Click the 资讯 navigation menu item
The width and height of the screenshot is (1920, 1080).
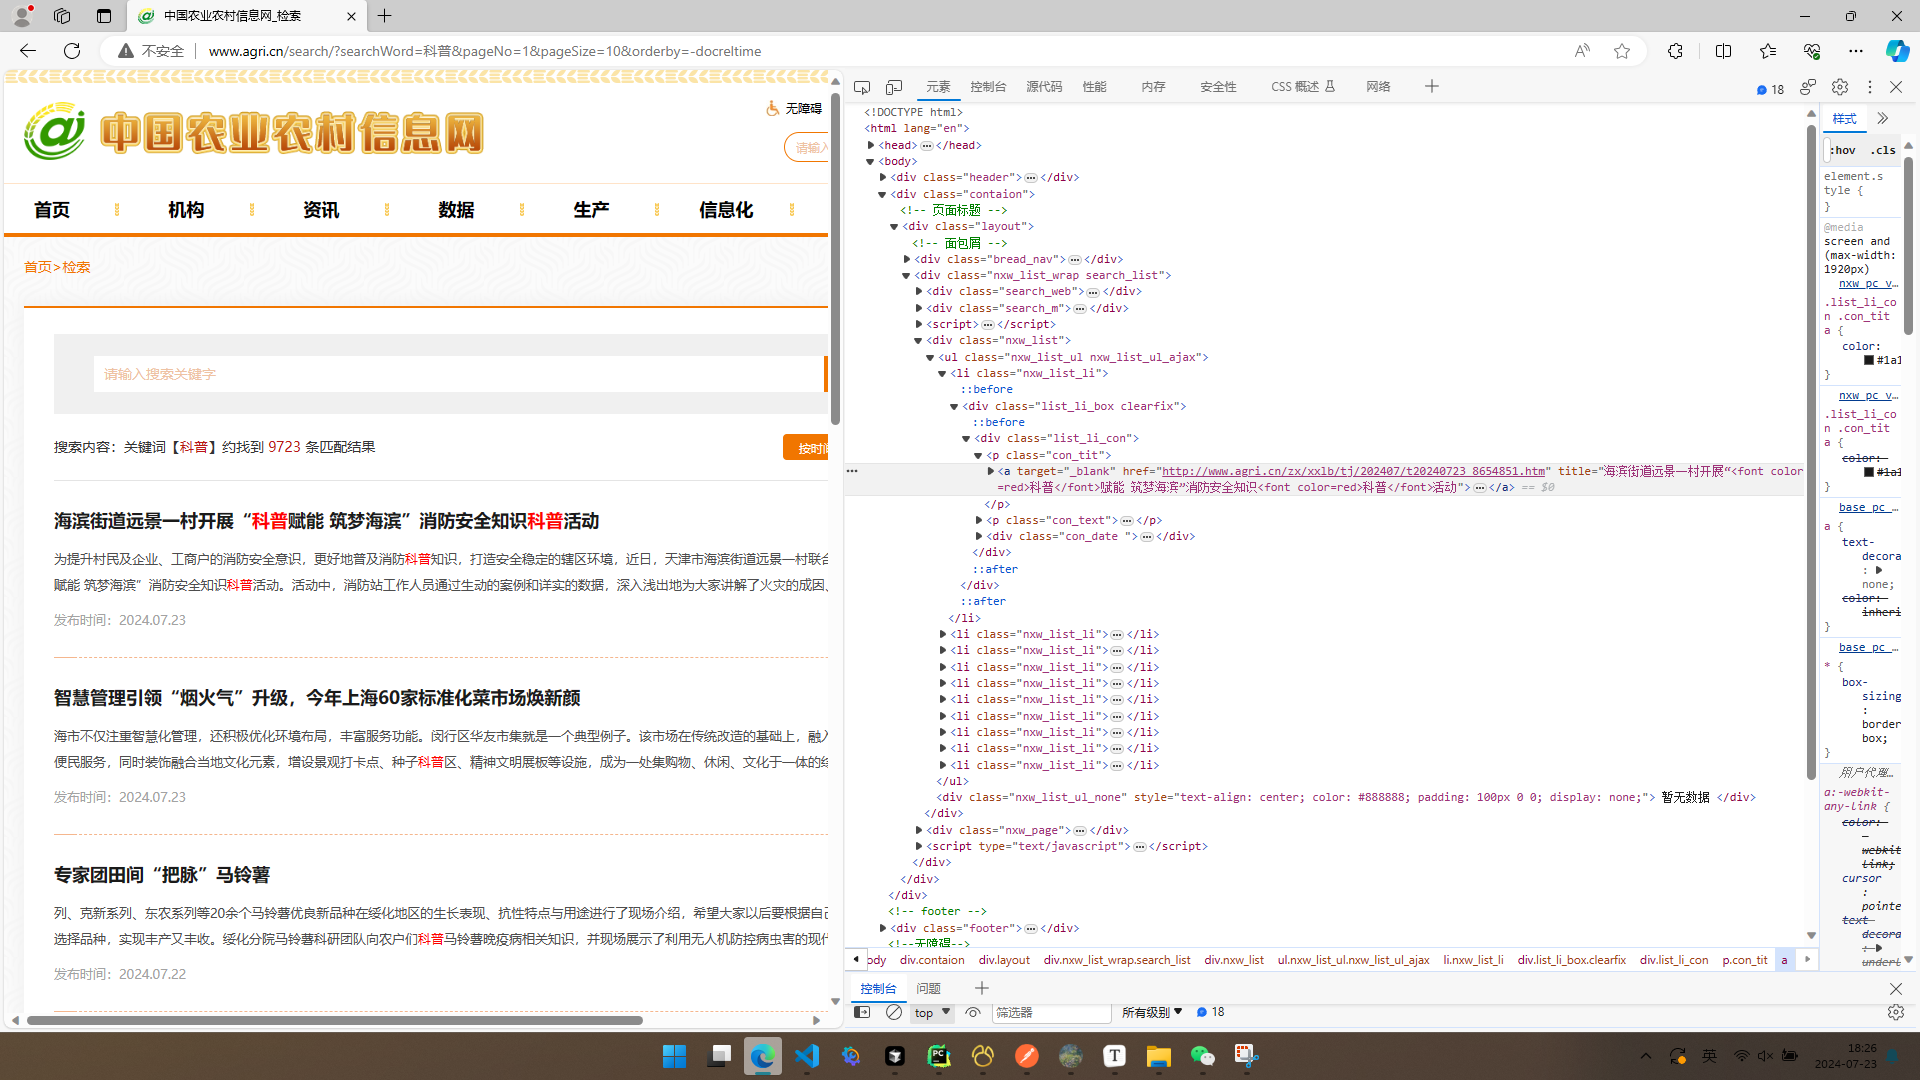tap(321, 210)
